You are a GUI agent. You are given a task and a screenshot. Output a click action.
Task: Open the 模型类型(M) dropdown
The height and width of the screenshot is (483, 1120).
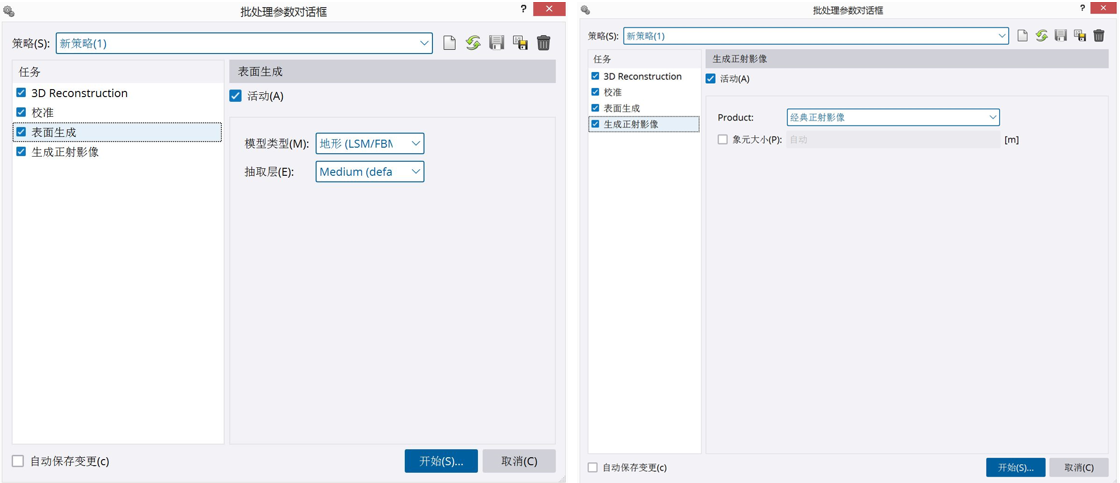[x=370, y=144]
